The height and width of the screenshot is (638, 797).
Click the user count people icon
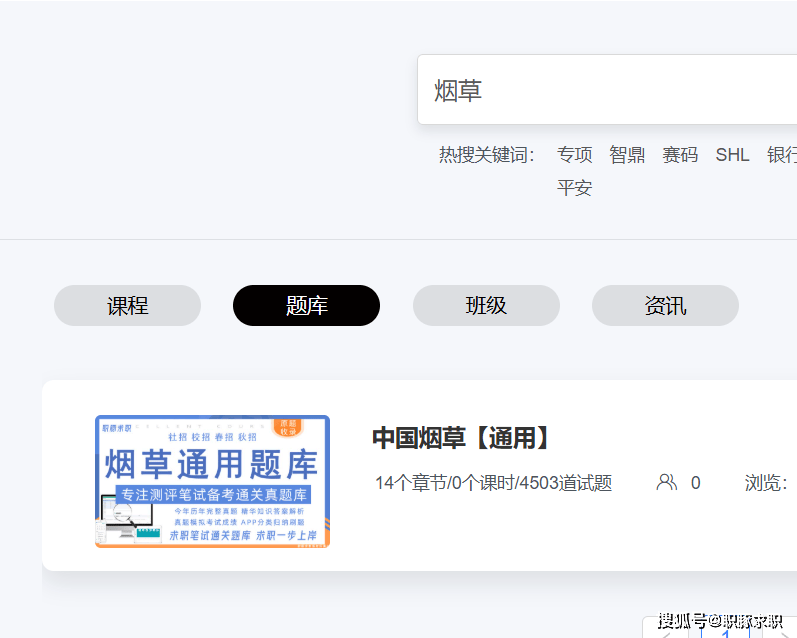[x=666, y=482]
